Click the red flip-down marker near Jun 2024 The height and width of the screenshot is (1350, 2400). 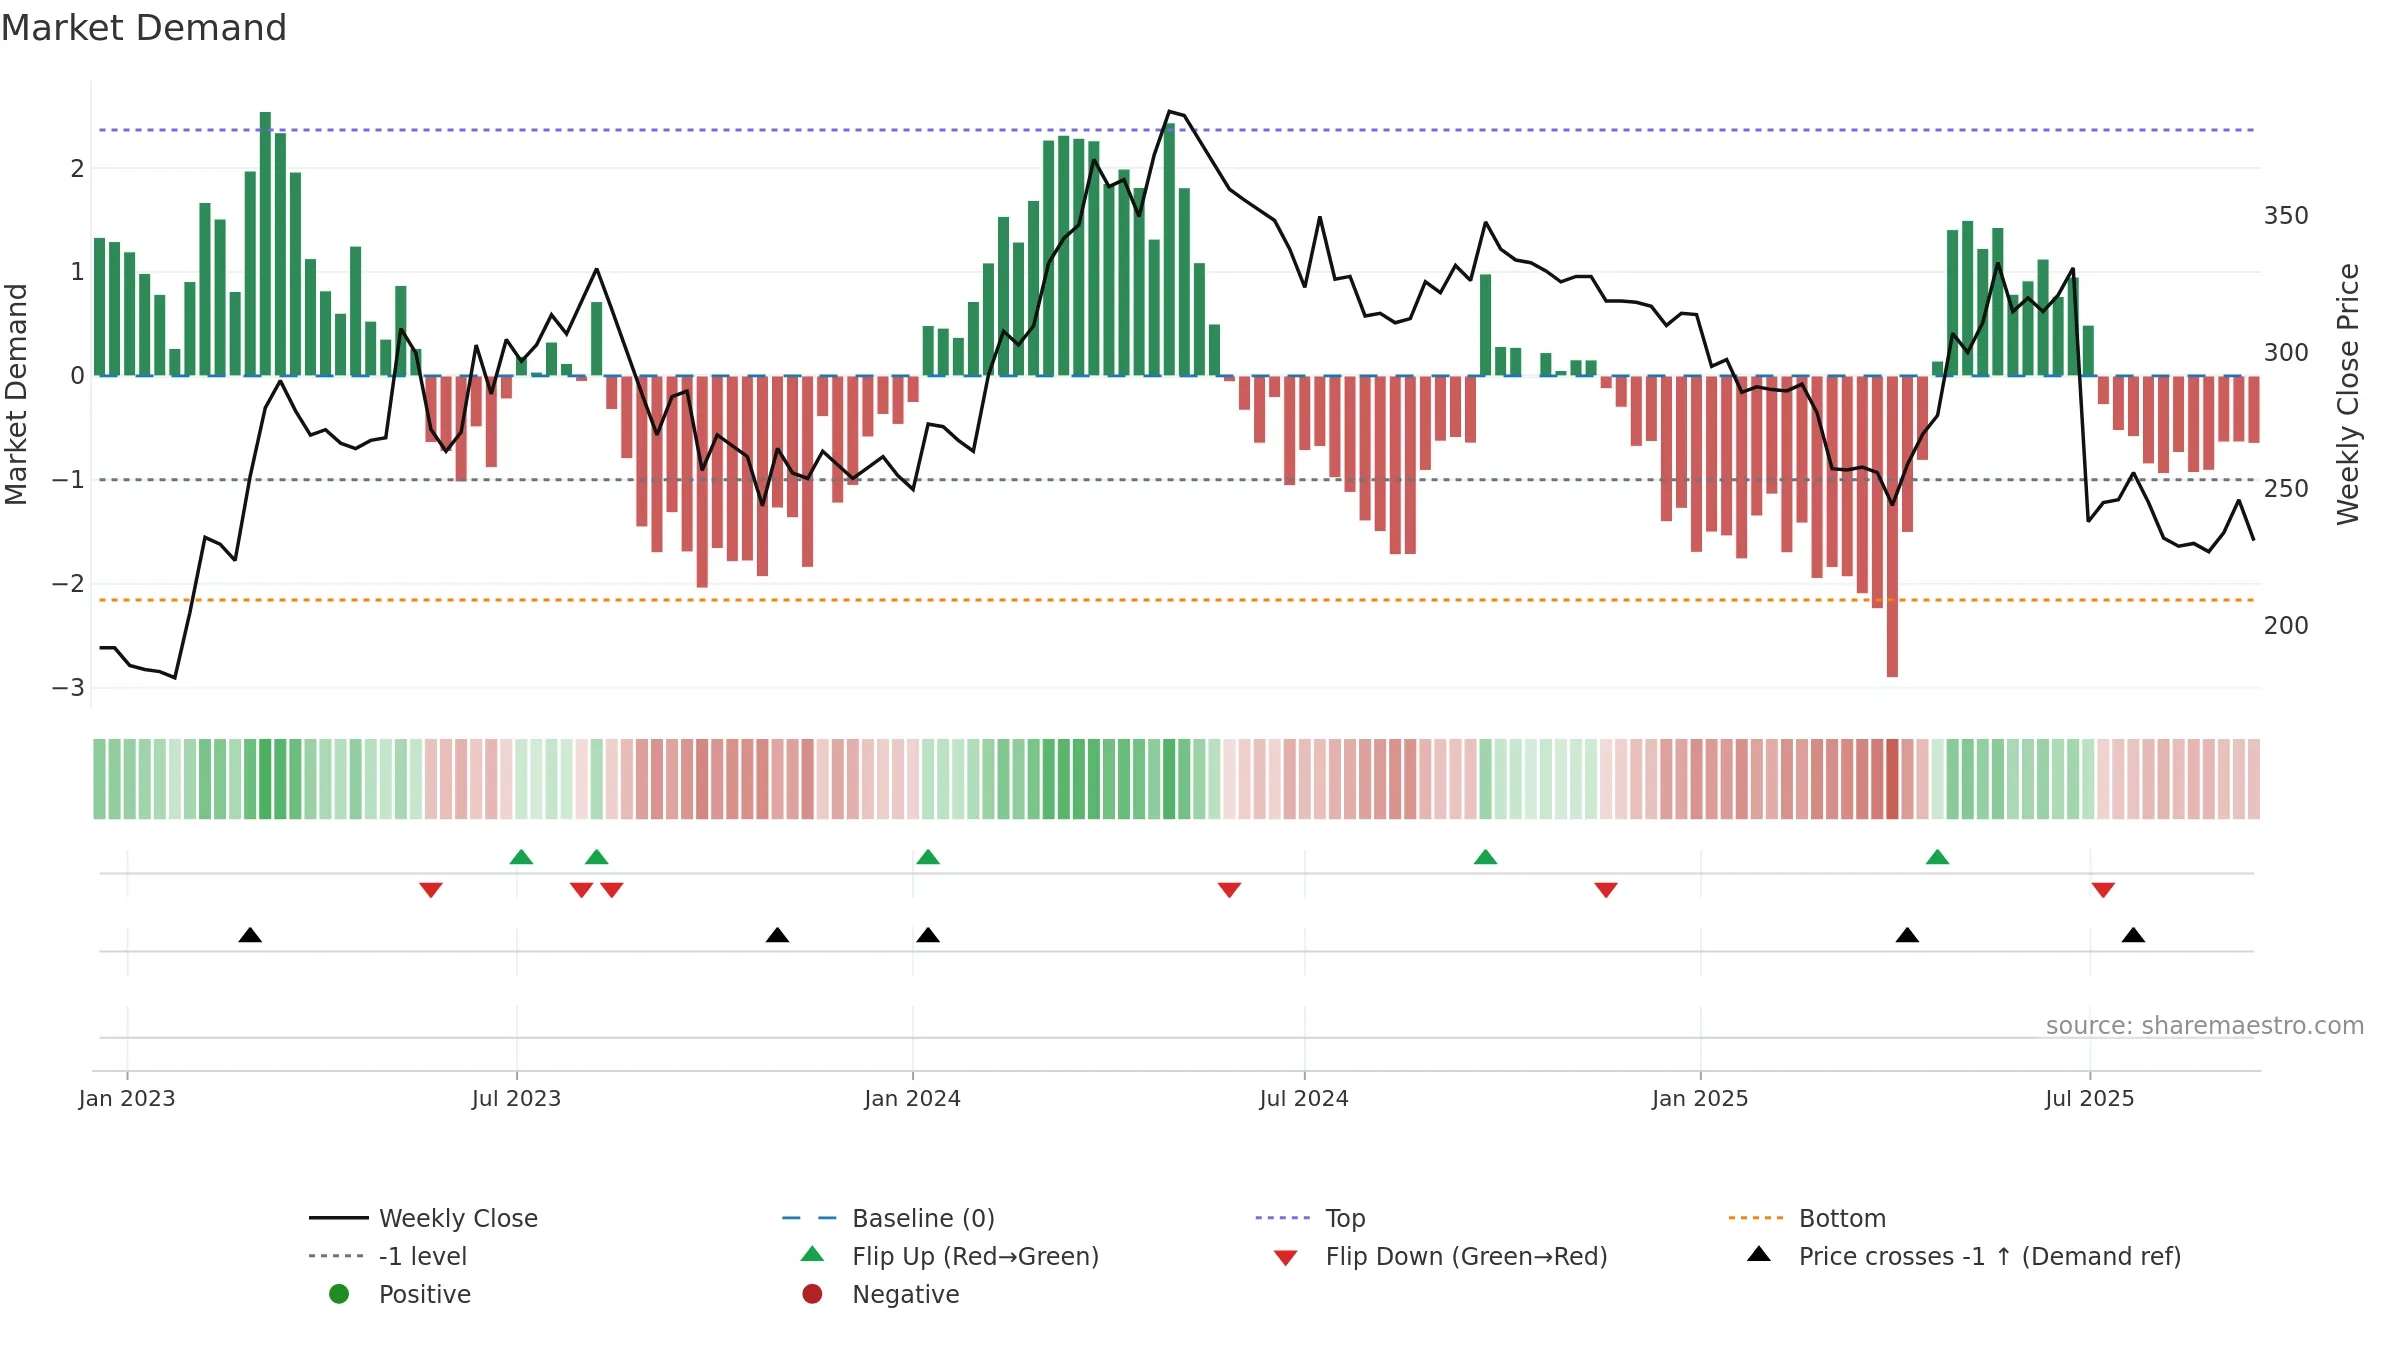click(1229, 890)
